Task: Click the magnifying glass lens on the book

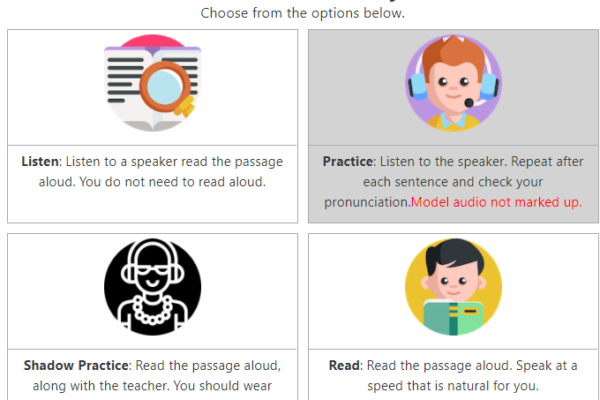Action: click(x=165, y=87)
